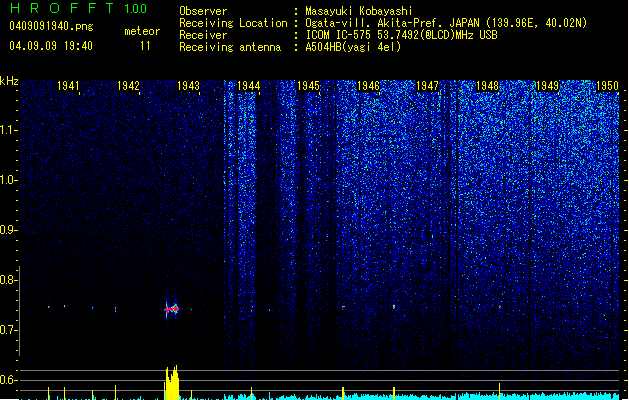
Task: Click the version number 1.00
Action: [x=135, y=8]
